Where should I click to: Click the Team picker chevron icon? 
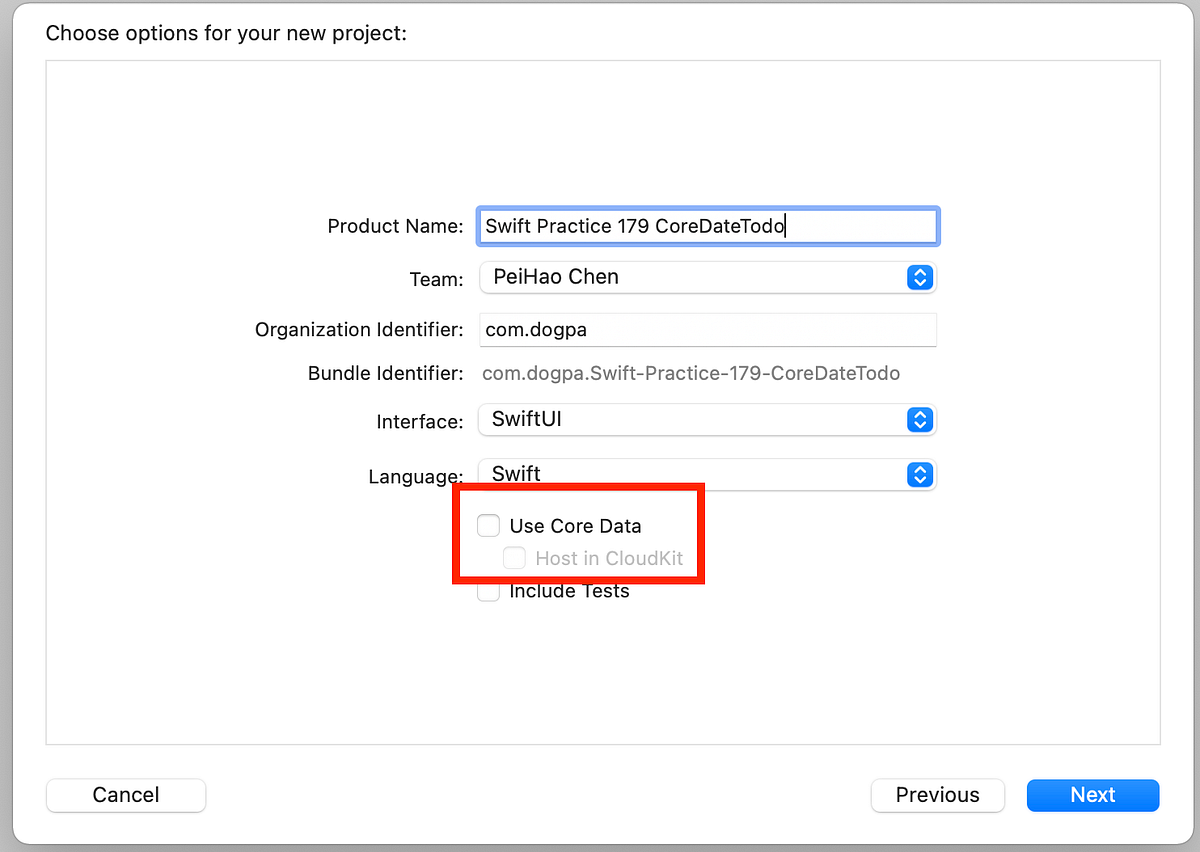[919, 277]
